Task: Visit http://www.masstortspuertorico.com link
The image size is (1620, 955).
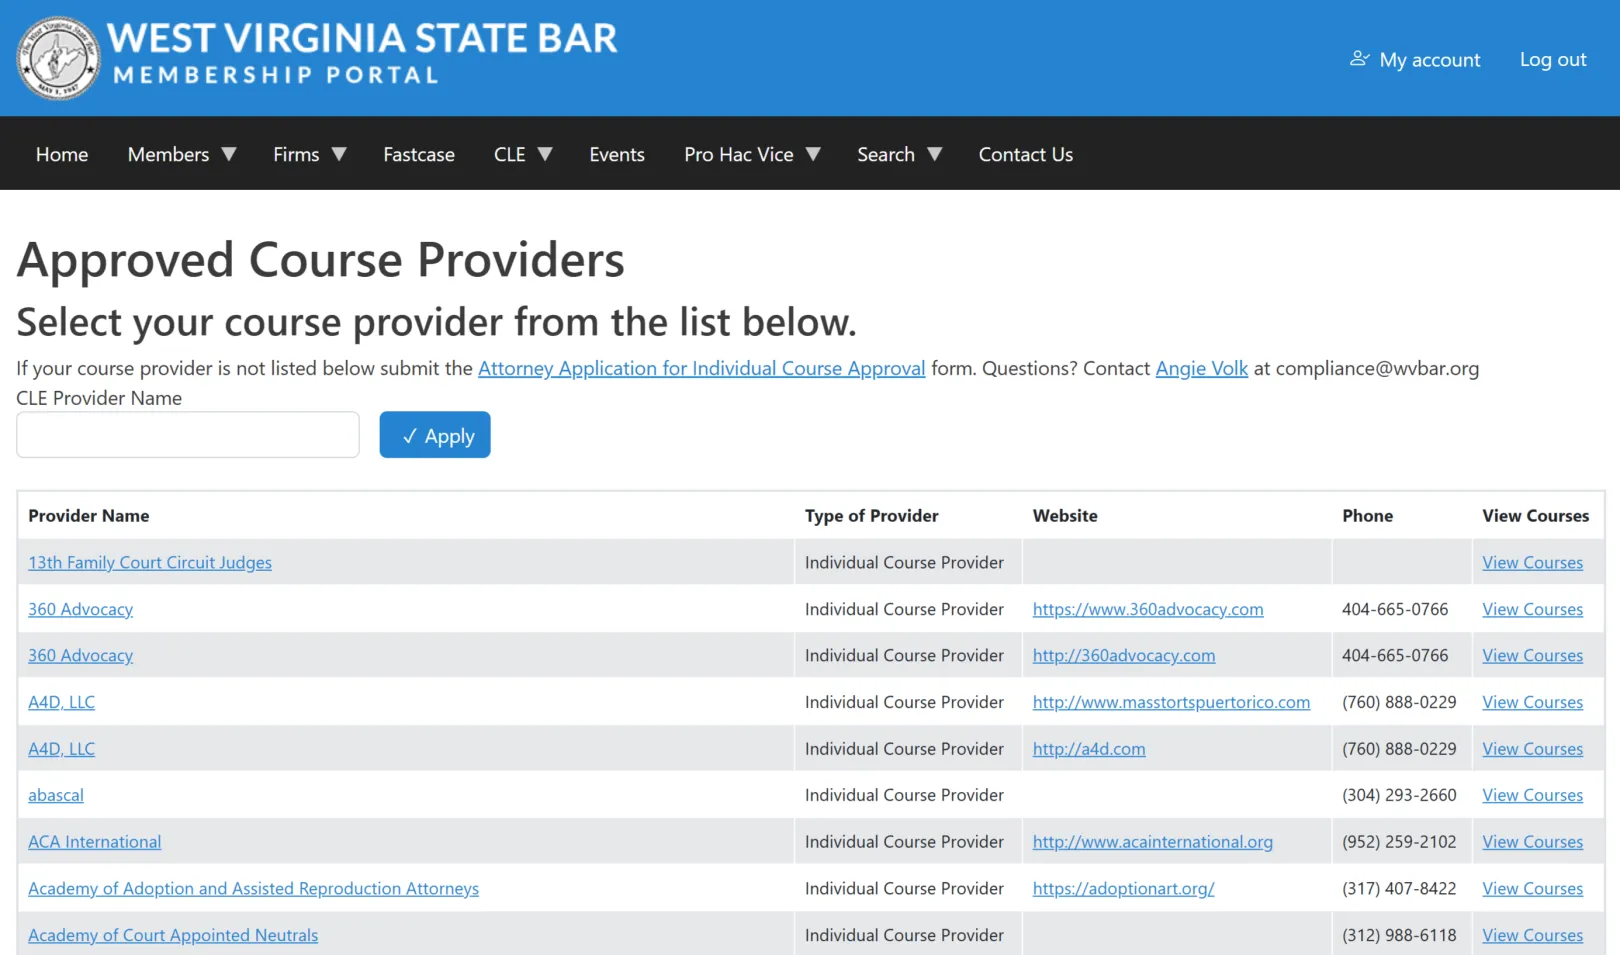Action: (1171, 702)
